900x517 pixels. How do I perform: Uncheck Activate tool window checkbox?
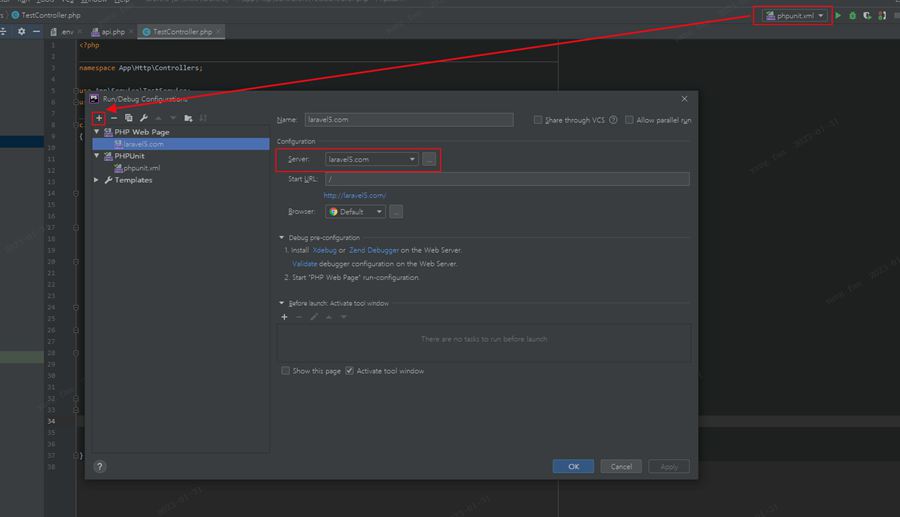349,371
